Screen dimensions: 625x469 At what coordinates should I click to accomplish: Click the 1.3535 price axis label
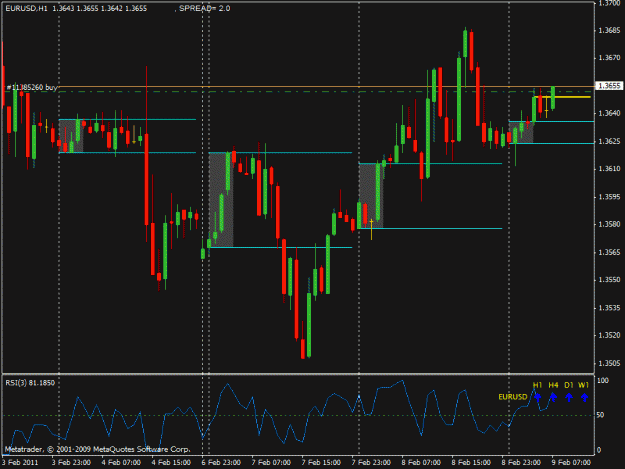(x=609, y=308)
